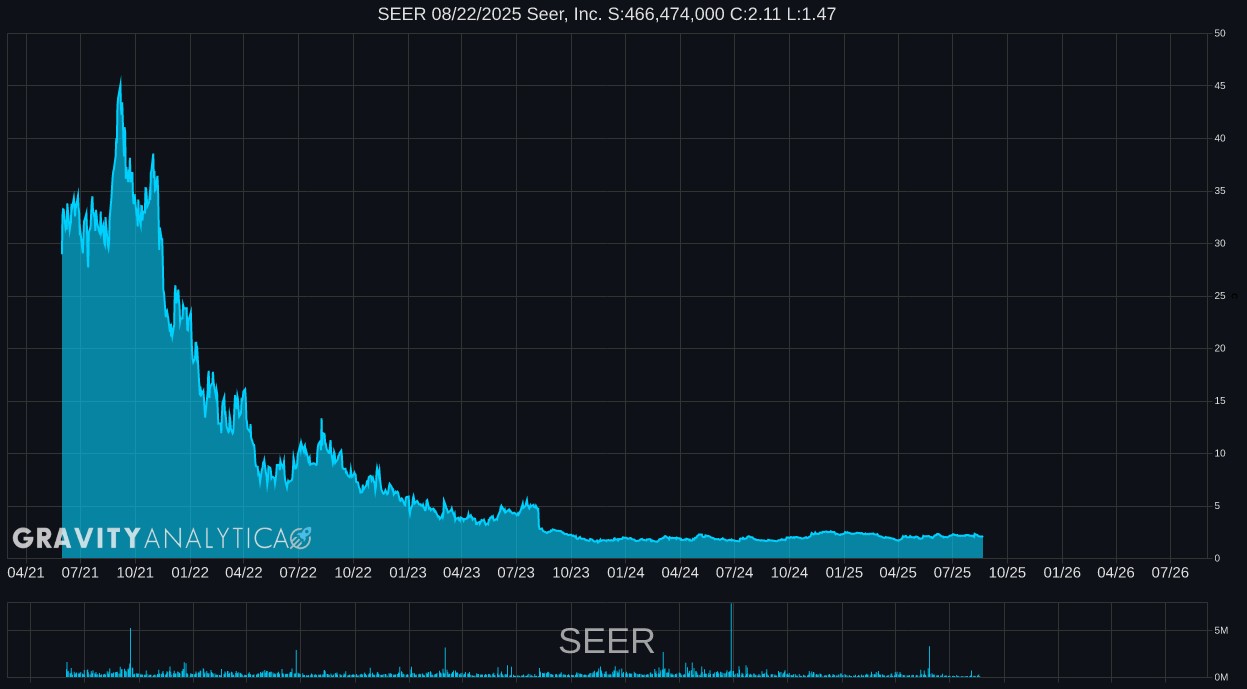Select the 45 price axis label
Screen dimensions: 1247x689
(x=1220, y=86)
